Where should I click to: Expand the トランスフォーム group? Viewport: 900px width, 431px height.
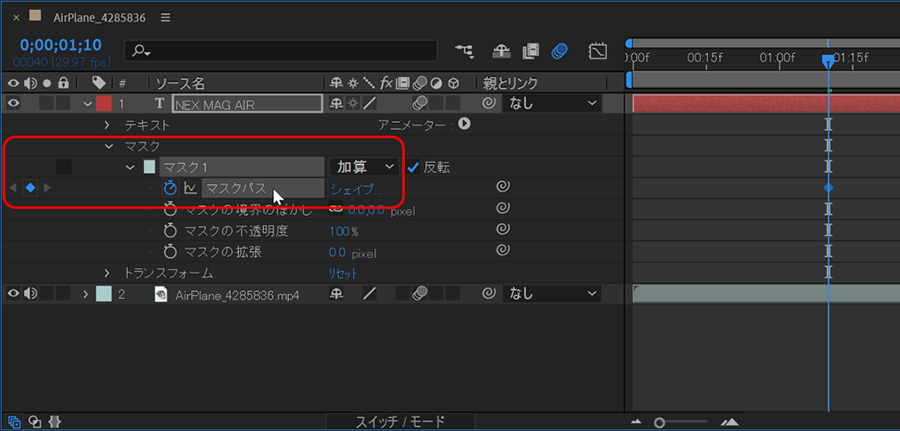click(107, 273)
